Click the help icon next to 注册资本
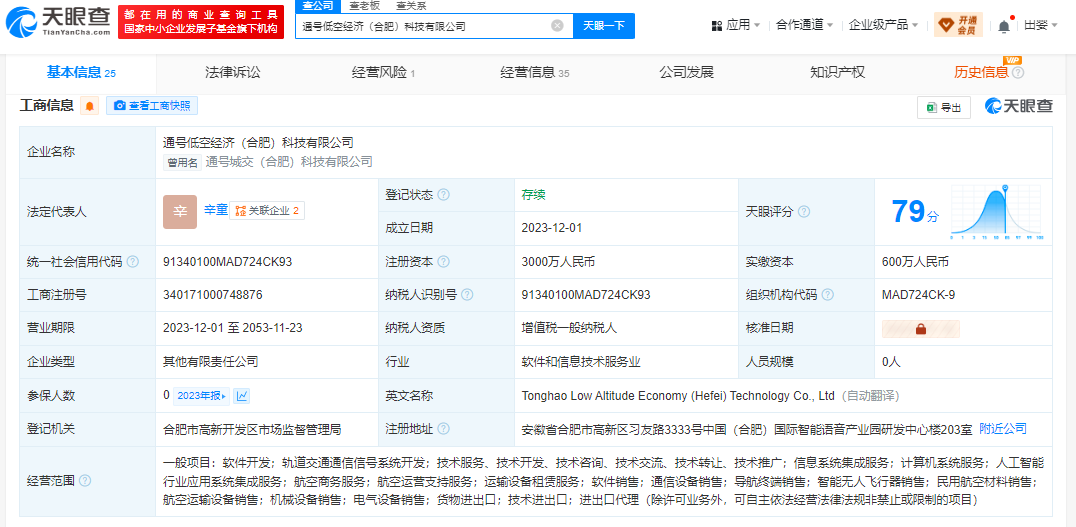 [x=443, y=261]
